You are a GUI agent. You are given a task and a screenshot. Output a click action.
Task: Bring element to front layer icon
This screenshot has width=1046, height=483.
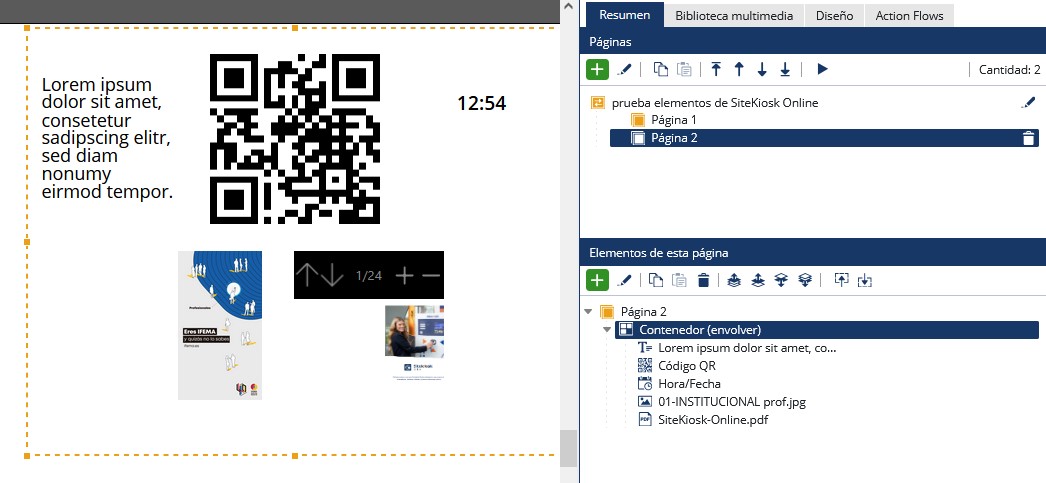[x=734, y=281]
